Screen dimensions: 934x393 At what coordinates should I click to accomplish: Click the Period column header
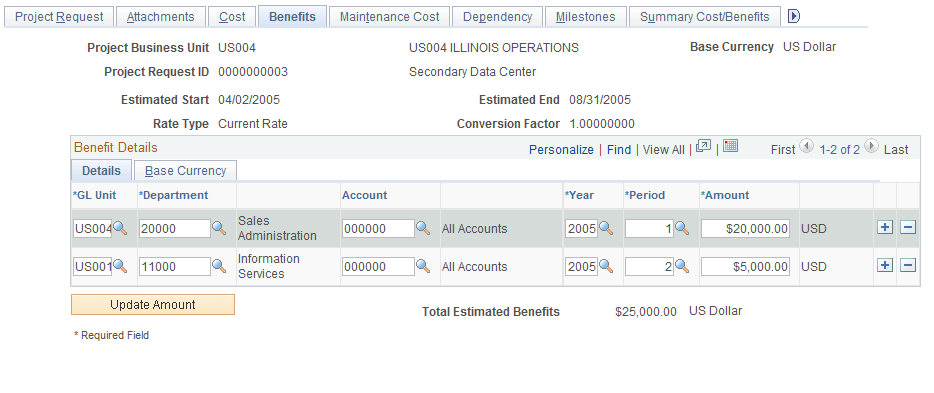pos(645,195)
